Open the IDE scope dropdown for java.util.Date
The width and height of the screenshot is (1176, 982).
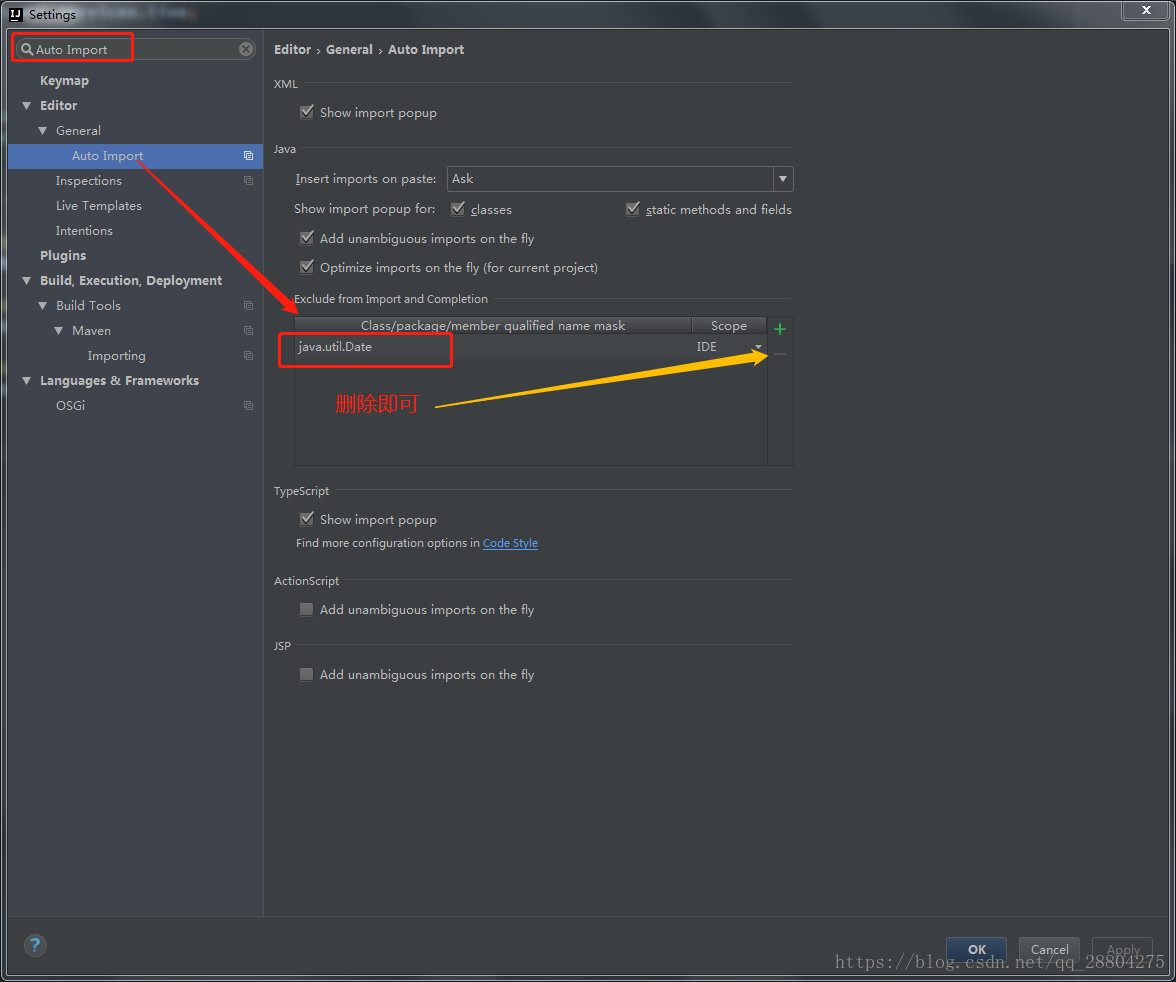coord(758,347)
